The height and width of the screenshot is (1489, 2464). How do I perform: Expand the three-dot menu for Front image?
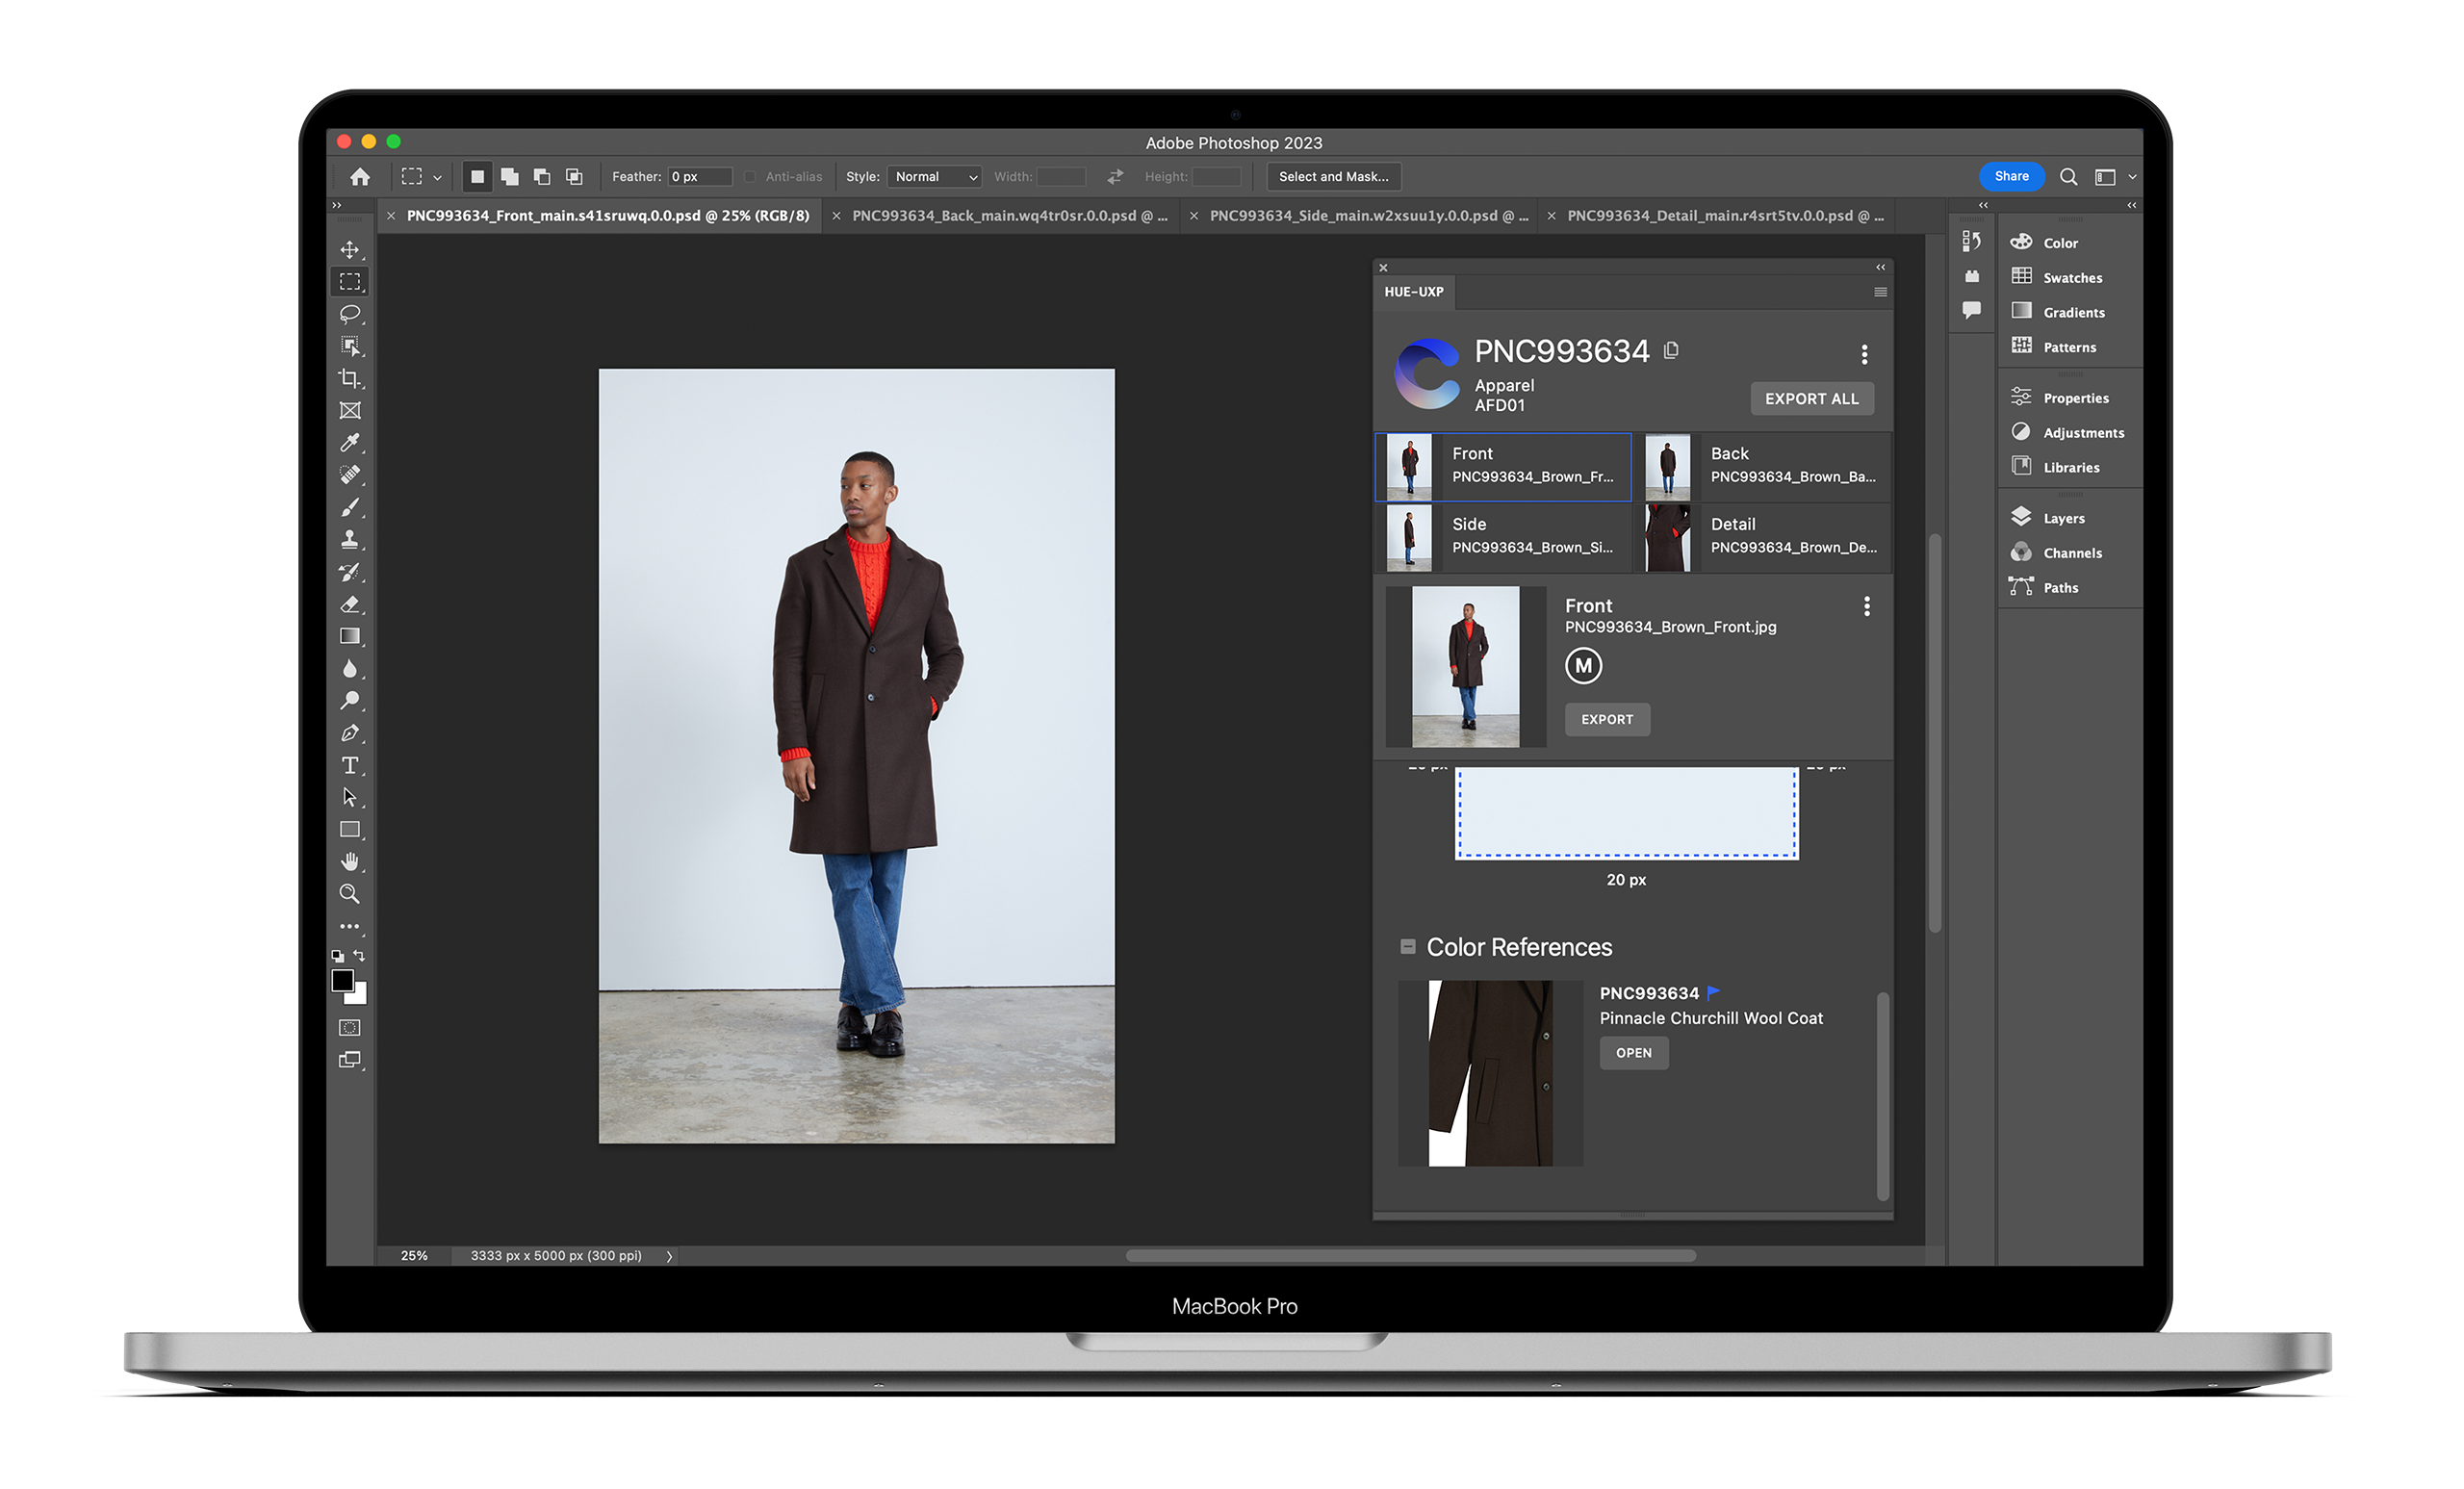click(1862, 603)
